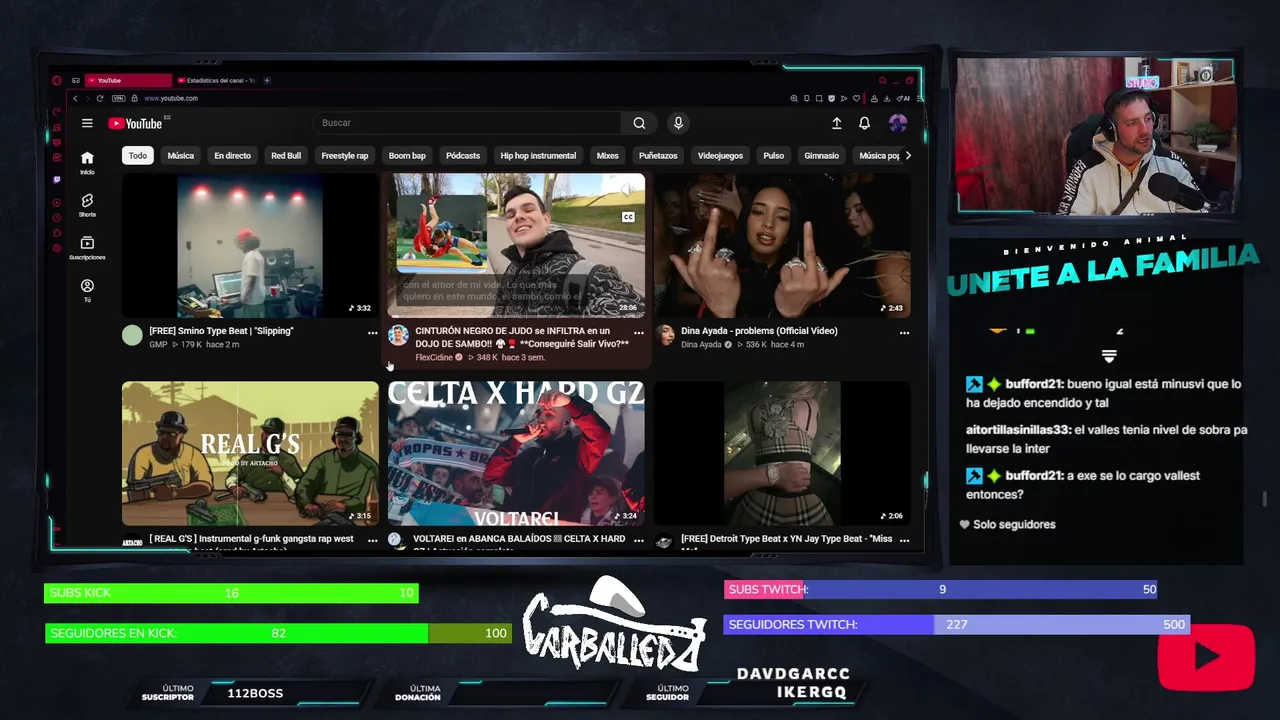Open Dina Ayada problems video thumbnail
The image size is (1280, 720).
pyautogui.click(x=782, y=245)
